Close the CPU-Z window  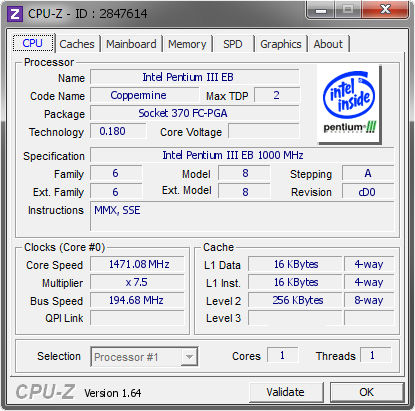385,11
